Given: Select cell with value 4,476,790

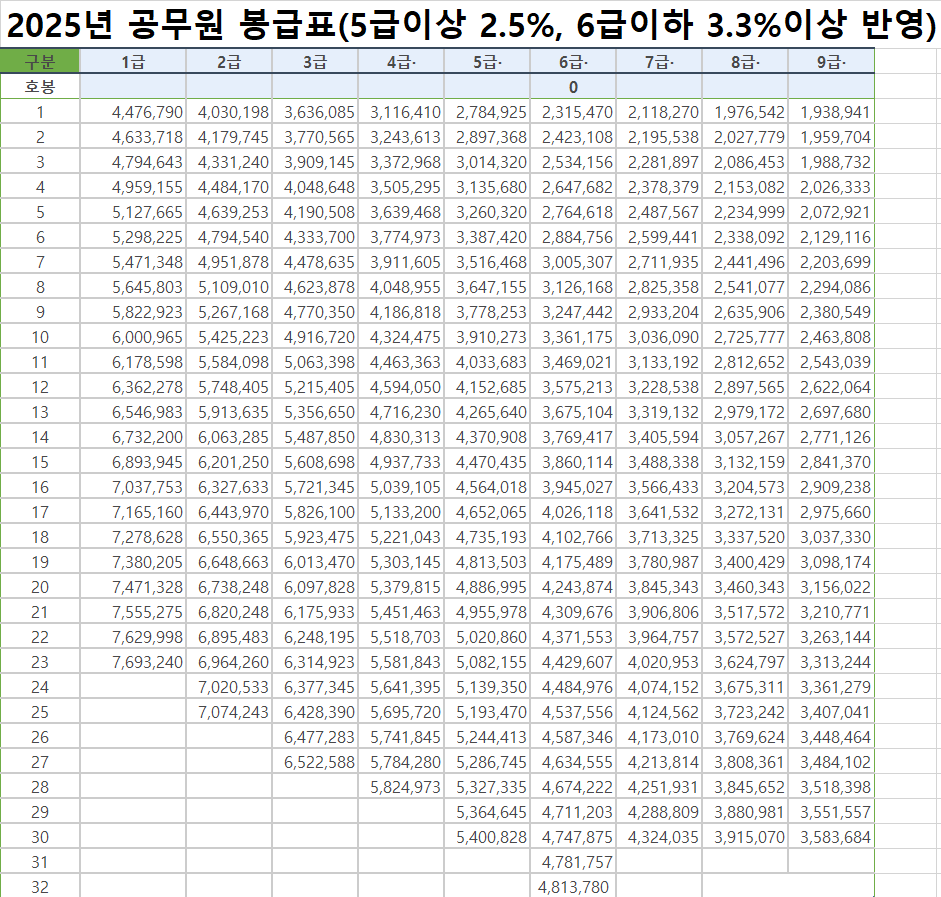Looking at the screenshot, I should click(133, 112).
